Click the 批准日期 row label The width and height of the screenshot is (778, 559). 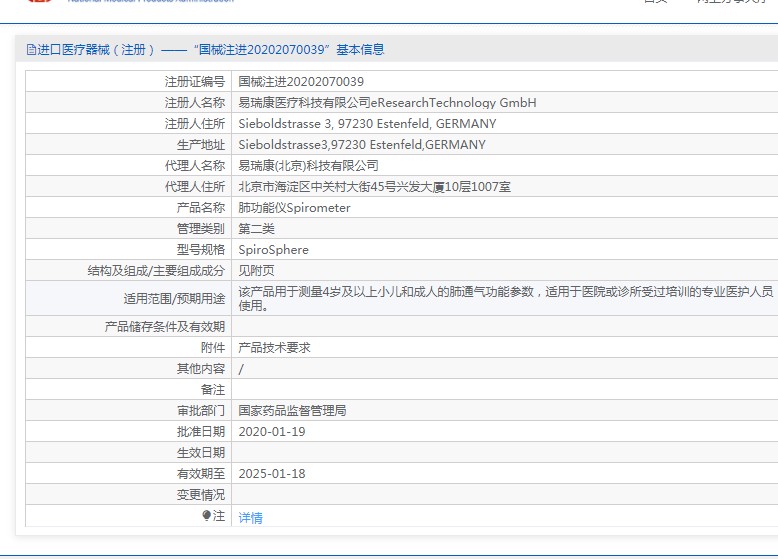click(x=201, y=432)
